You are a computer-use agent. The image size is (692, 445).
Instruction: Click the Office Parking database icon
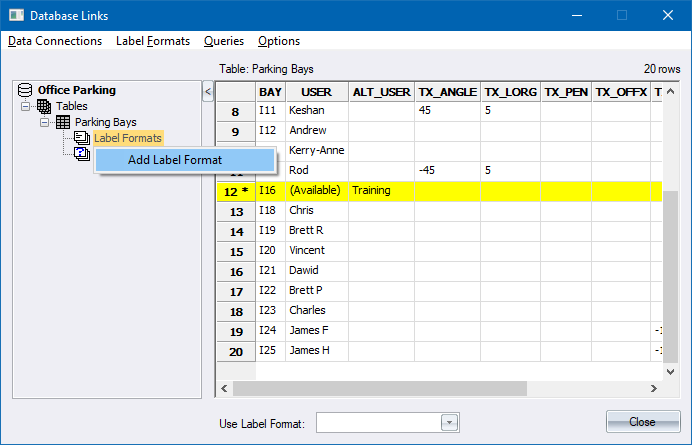(25, 90)
